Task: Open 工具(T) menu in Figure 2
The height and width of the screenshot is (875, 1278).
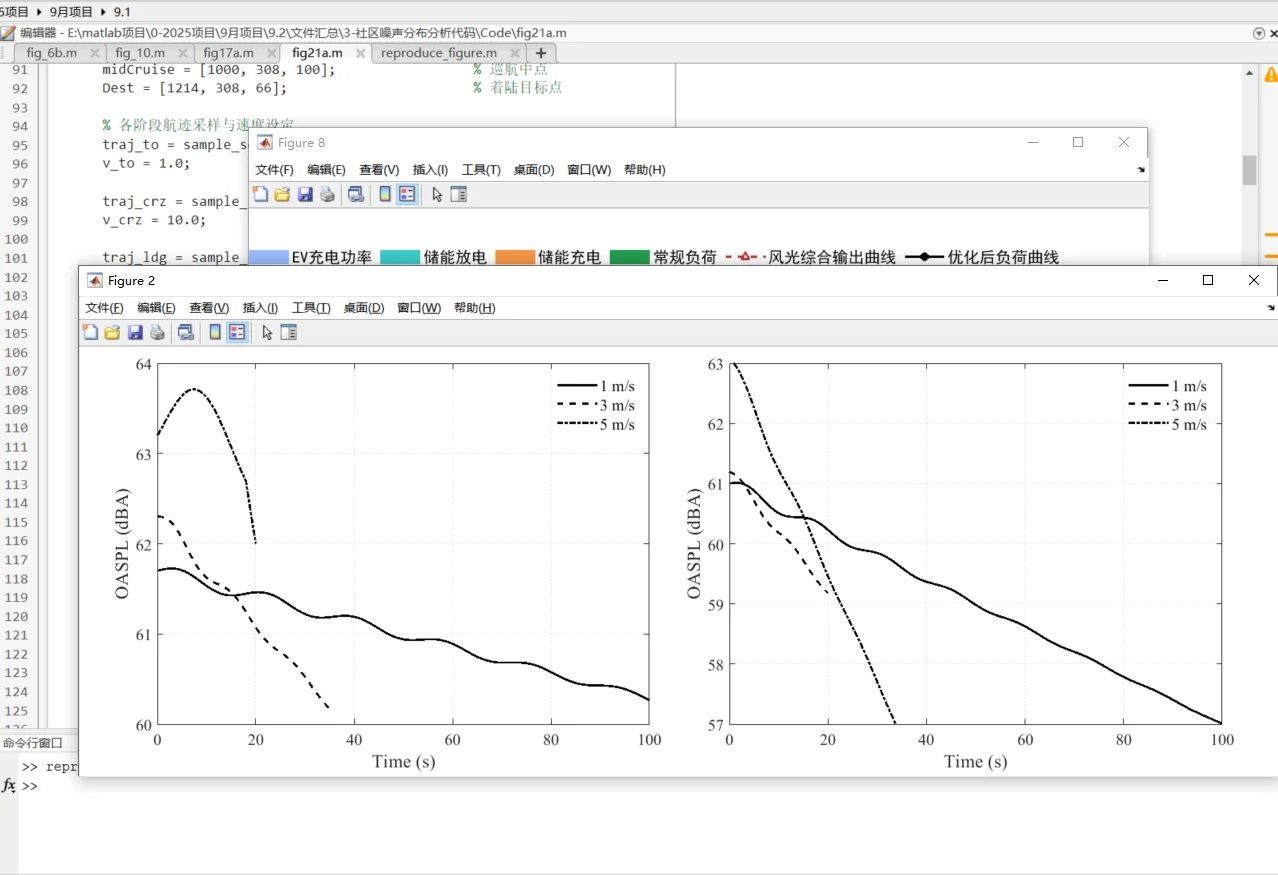Action: pos(311,308)
